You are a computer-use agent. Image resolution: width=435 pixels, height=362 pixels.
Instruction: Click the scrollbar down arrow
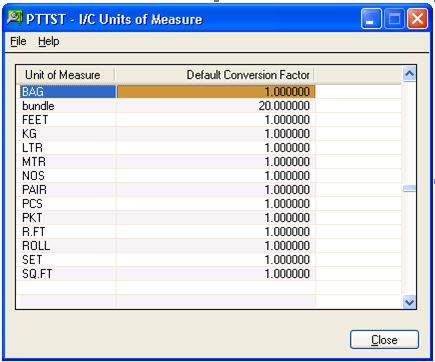(409, 302)
